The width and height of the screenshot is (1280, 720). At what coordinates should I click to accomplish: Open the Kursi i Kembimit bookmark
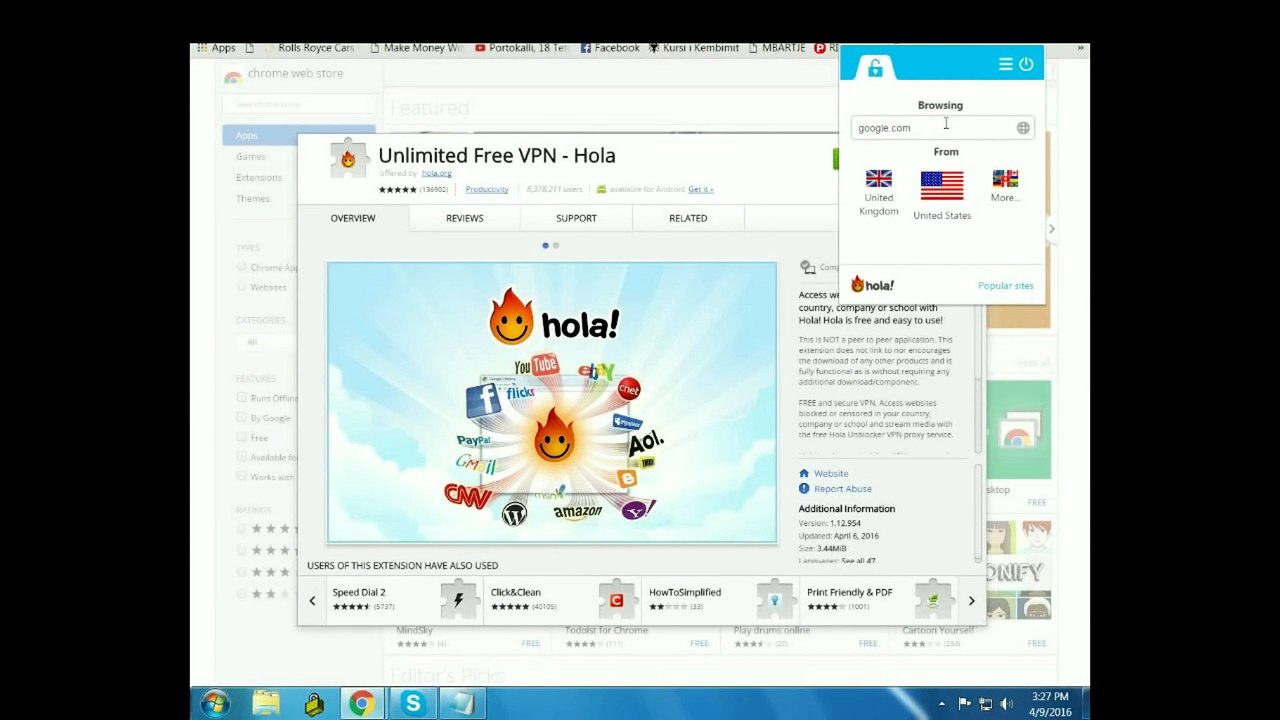[x=694, y=48]
